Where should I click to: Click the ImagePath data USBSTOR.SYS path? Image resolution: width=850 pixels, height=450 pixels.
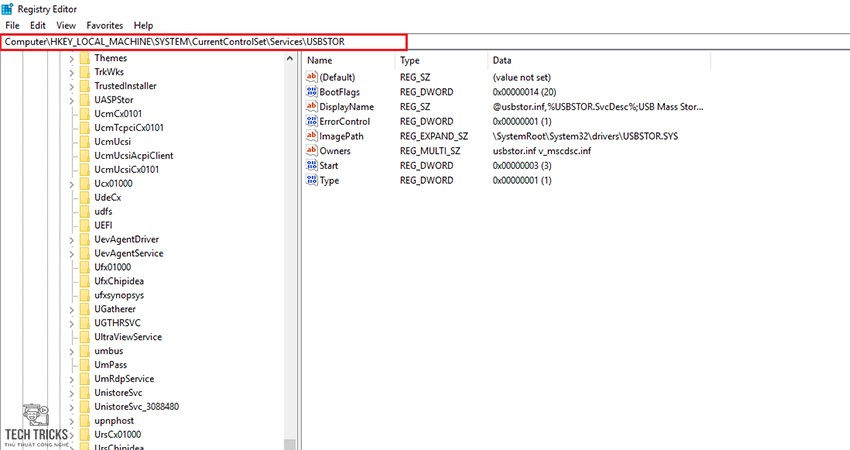[585, 136]
